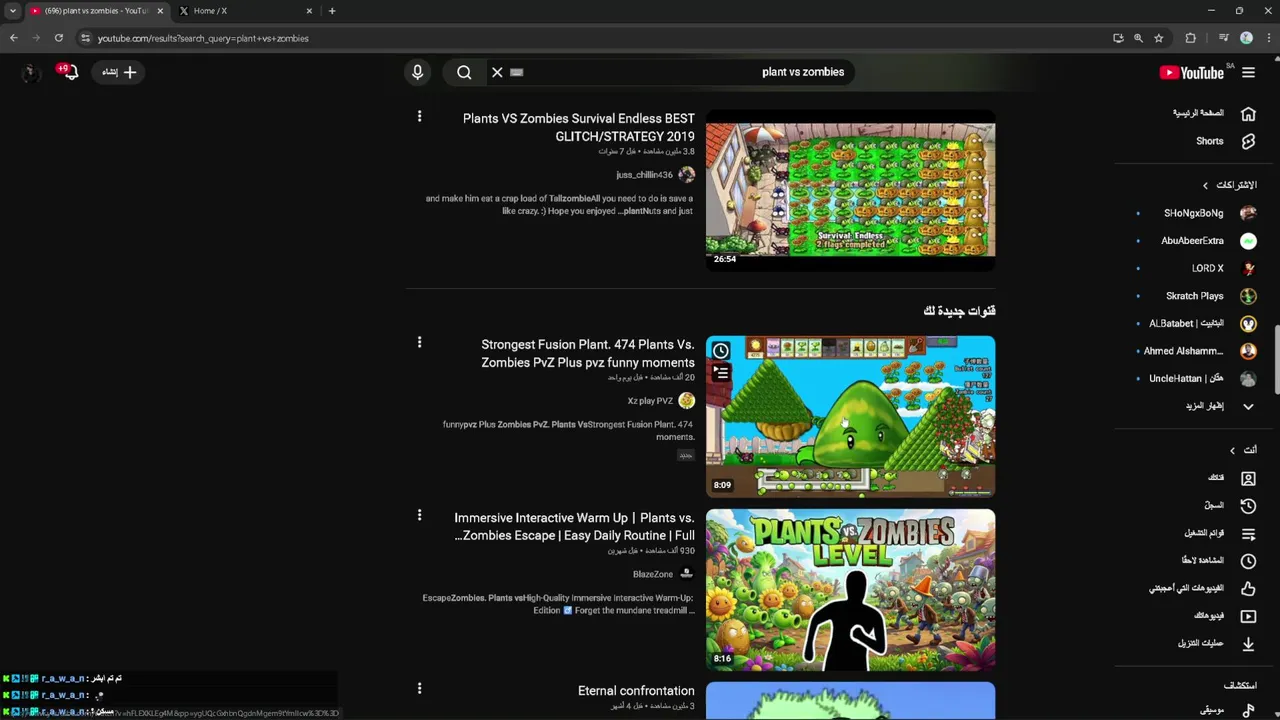The height and width of the screenshot is (720, 1280).
Task: Reload the page
Action: pos(59,38)
